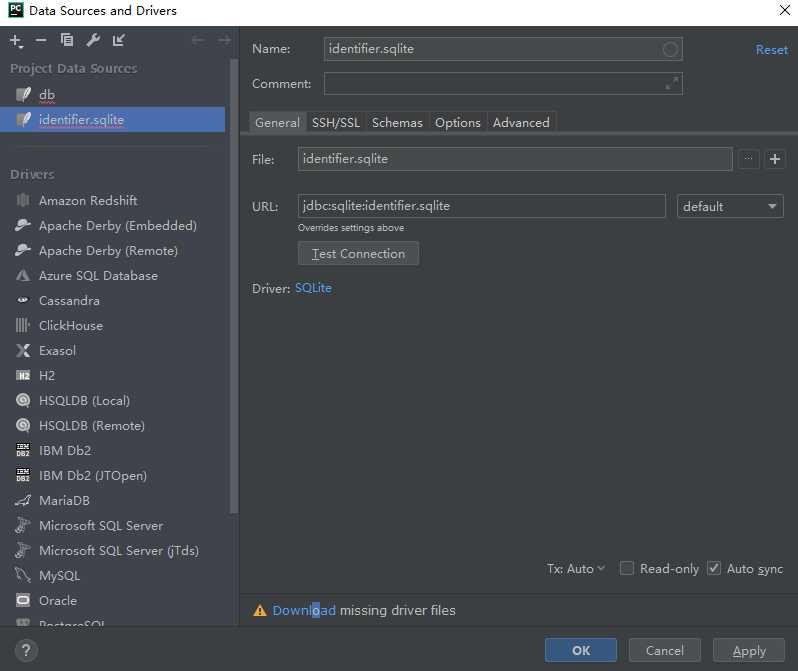The height and width of the screenshot is (671, 798).
Task: Click the color circle in the Name field
Action: pos(670,49)
